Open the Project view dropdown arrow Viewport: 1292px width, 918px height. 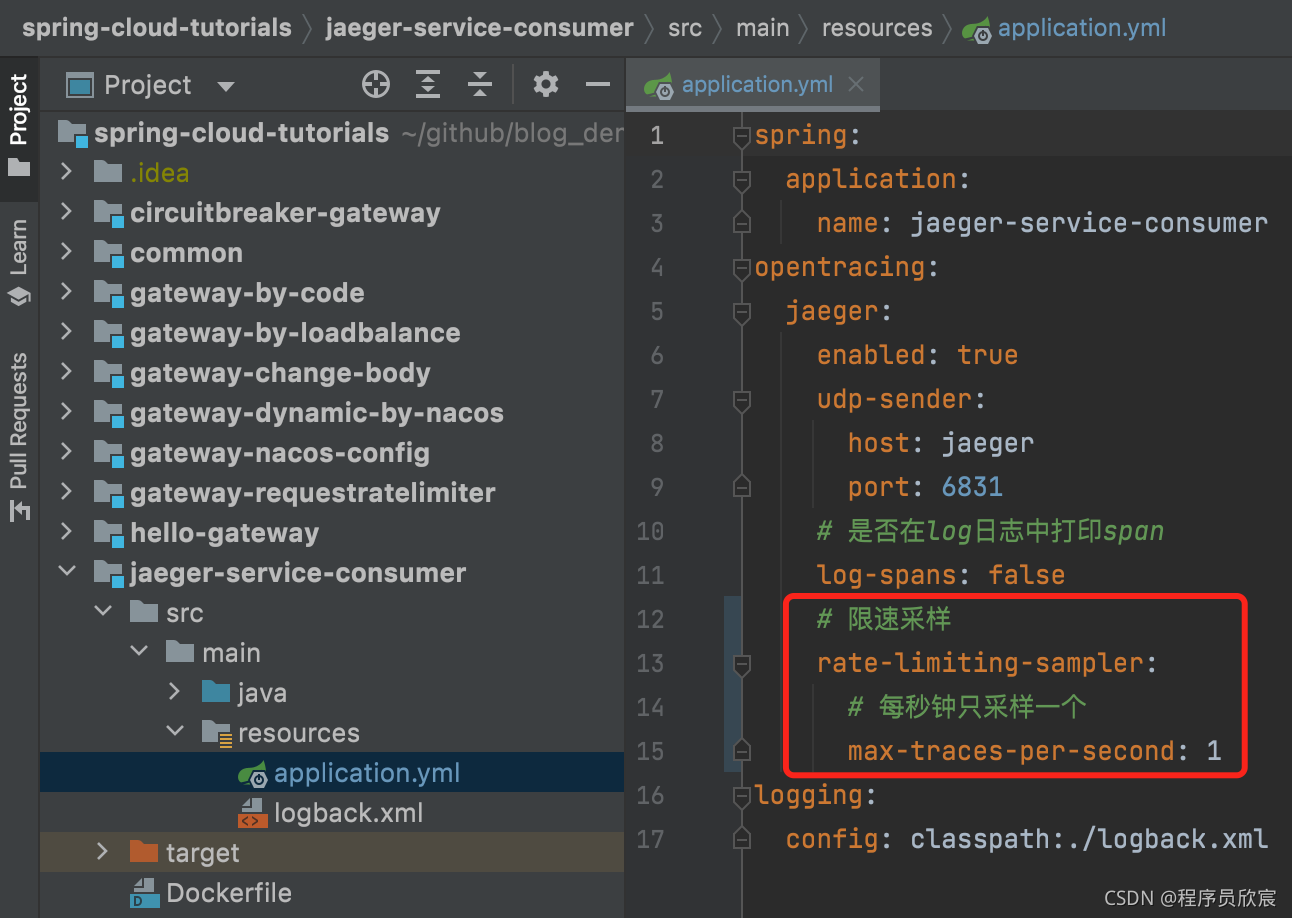226,86
